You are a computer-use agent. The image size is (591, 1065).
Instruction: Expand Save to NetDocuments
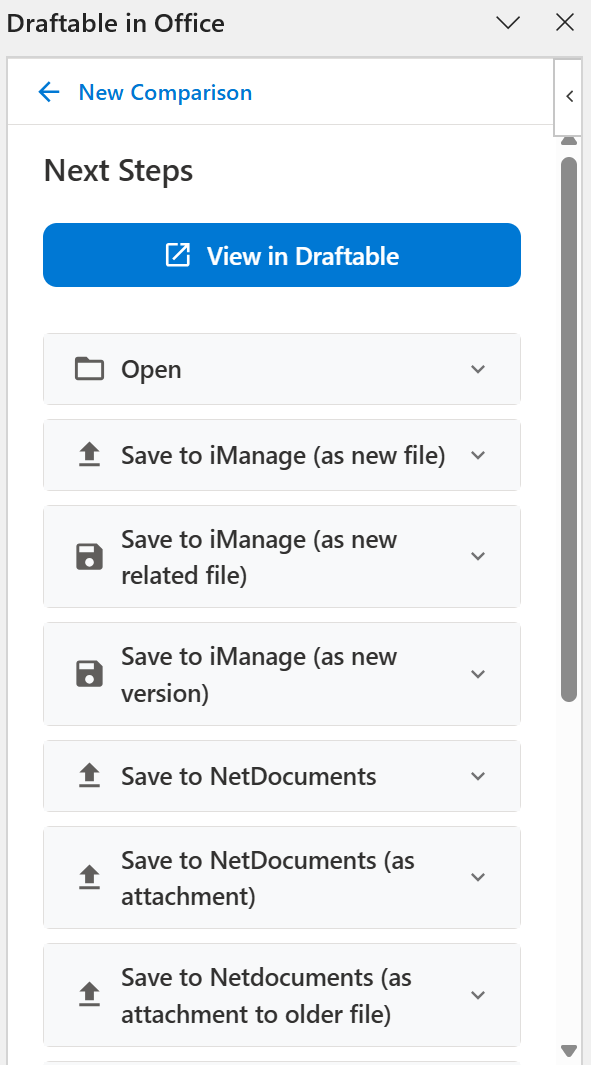(478, 776)
